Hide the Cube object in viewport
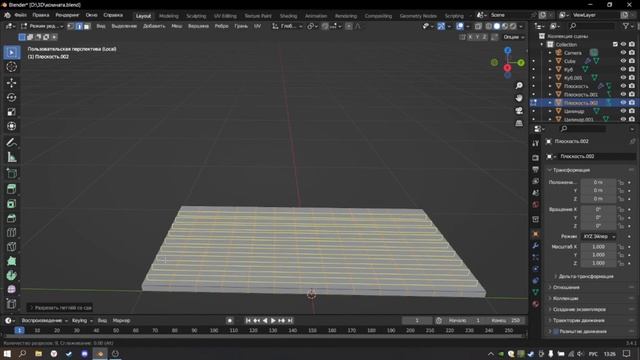This screenshot has height=360, width=640. (x=623, y=61)
